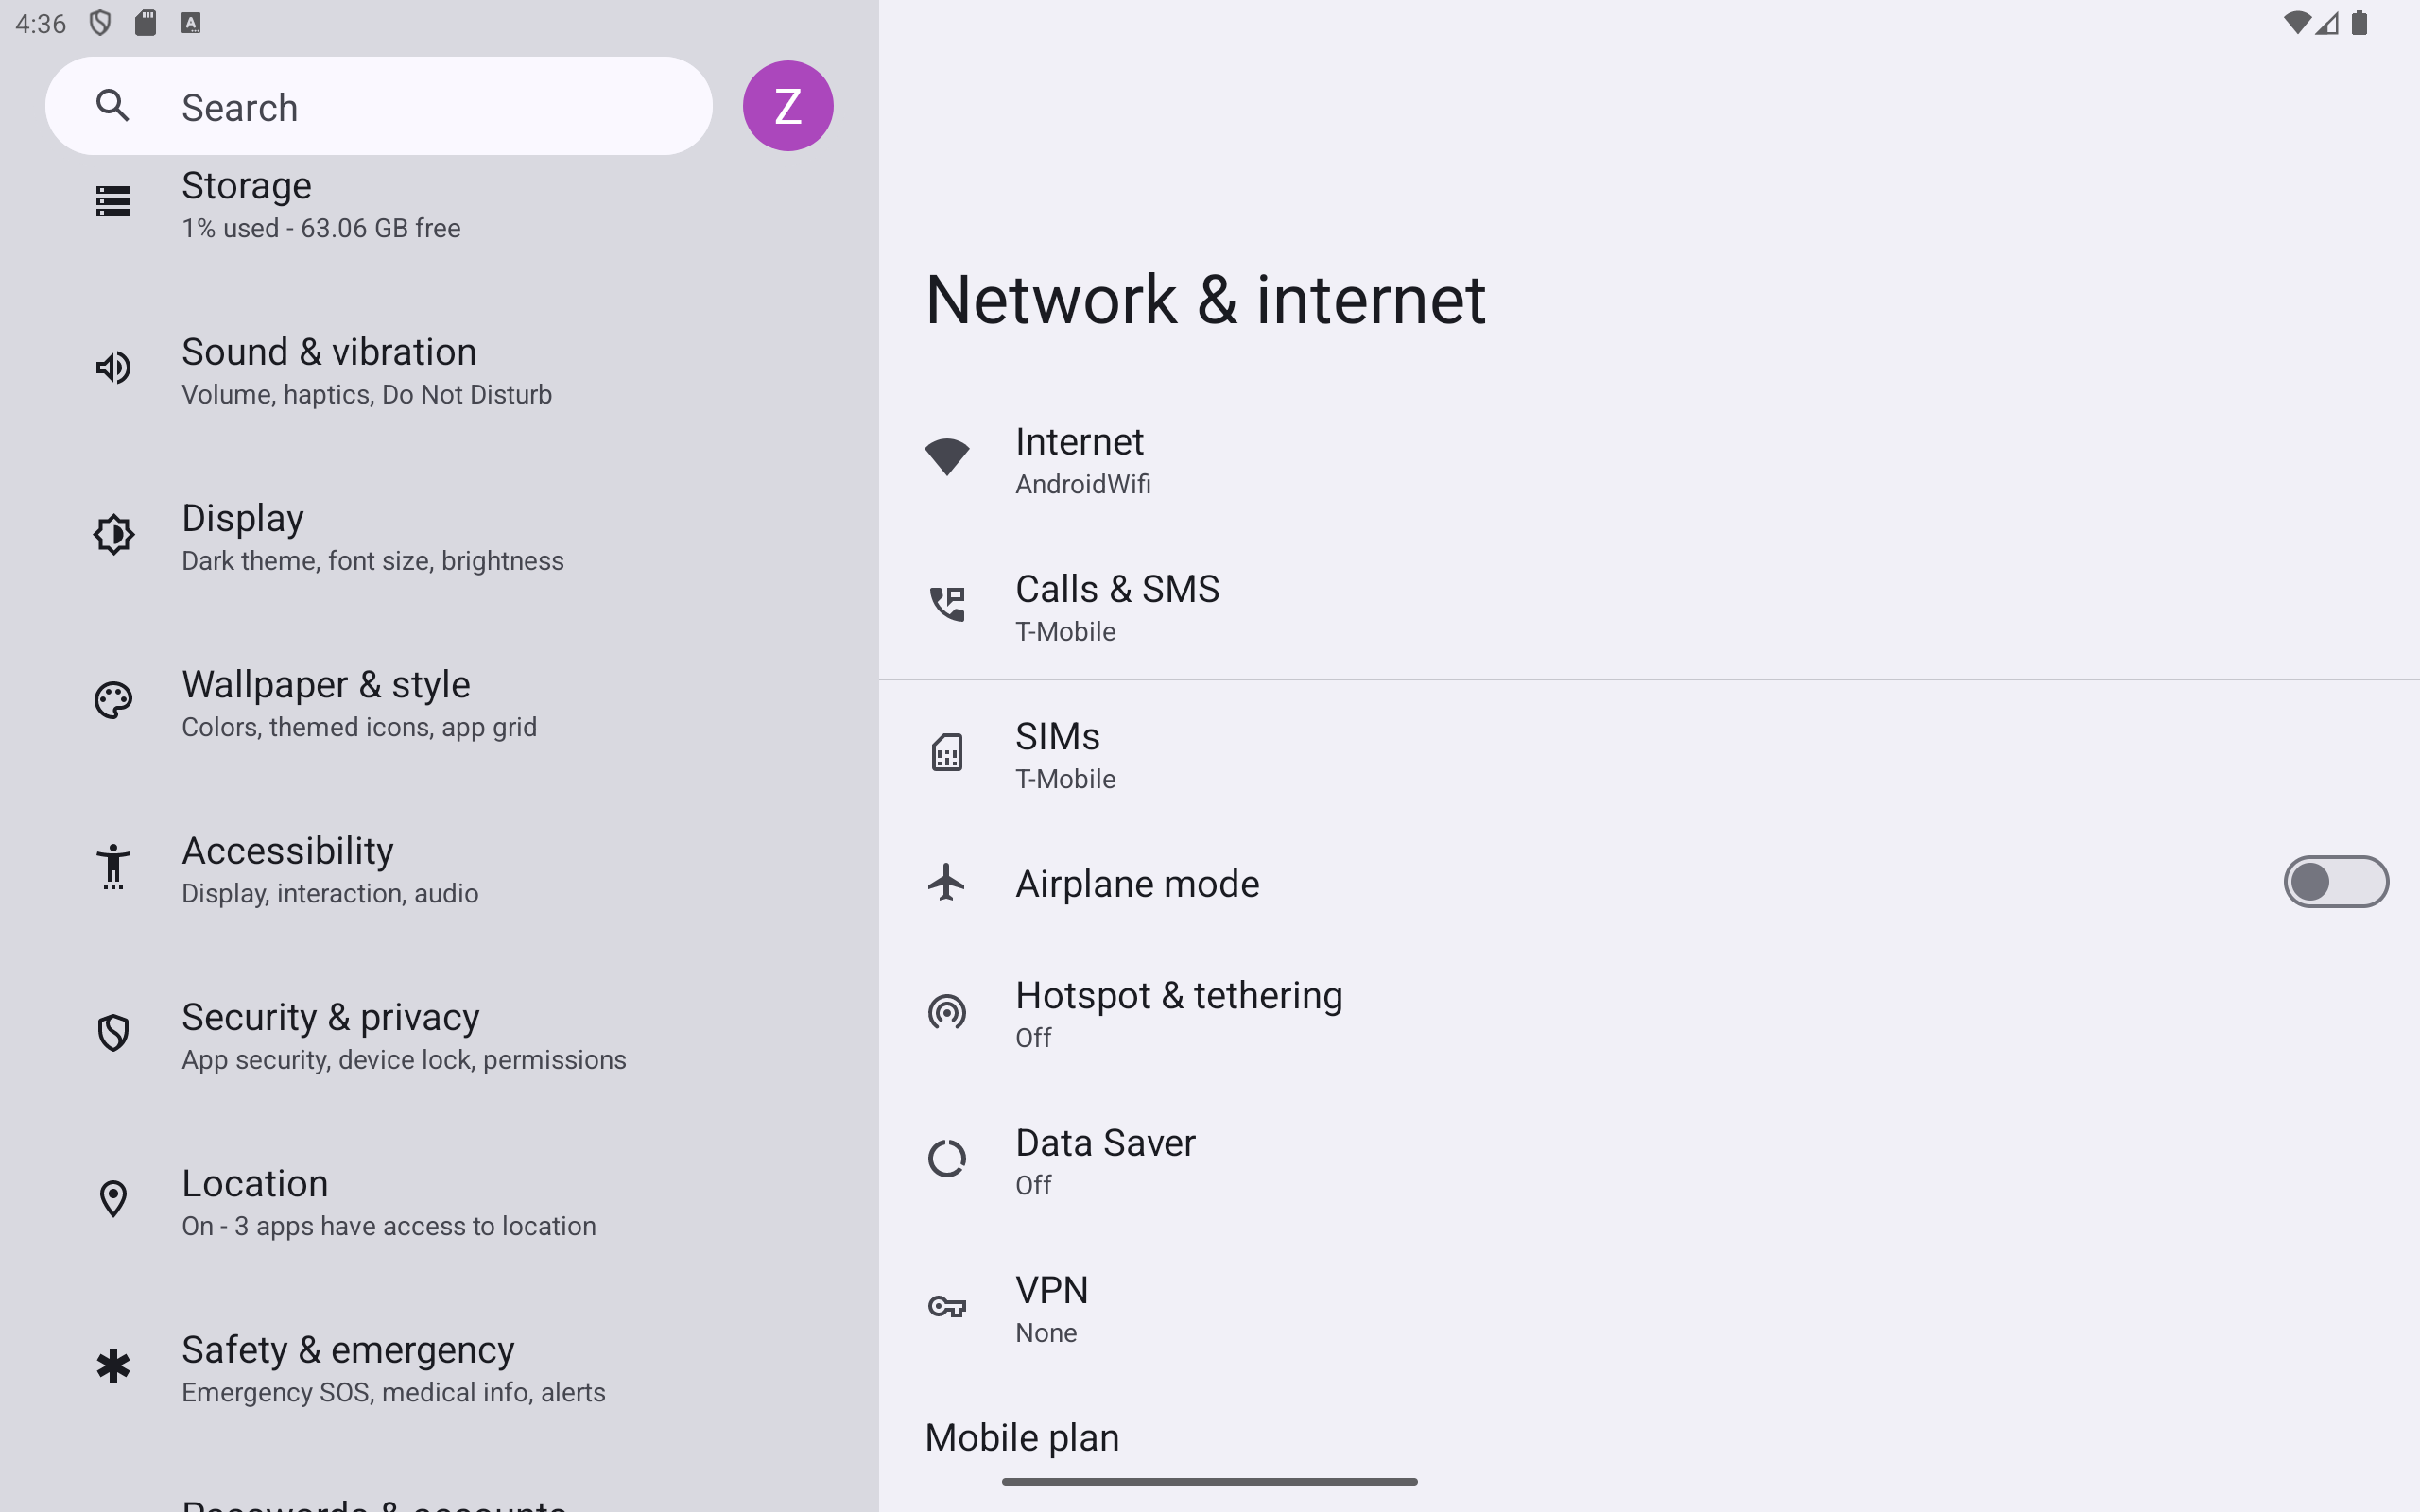Open Accessibility settings
This screenshot has height=1512, width=2420.
(x=440, y=869)
